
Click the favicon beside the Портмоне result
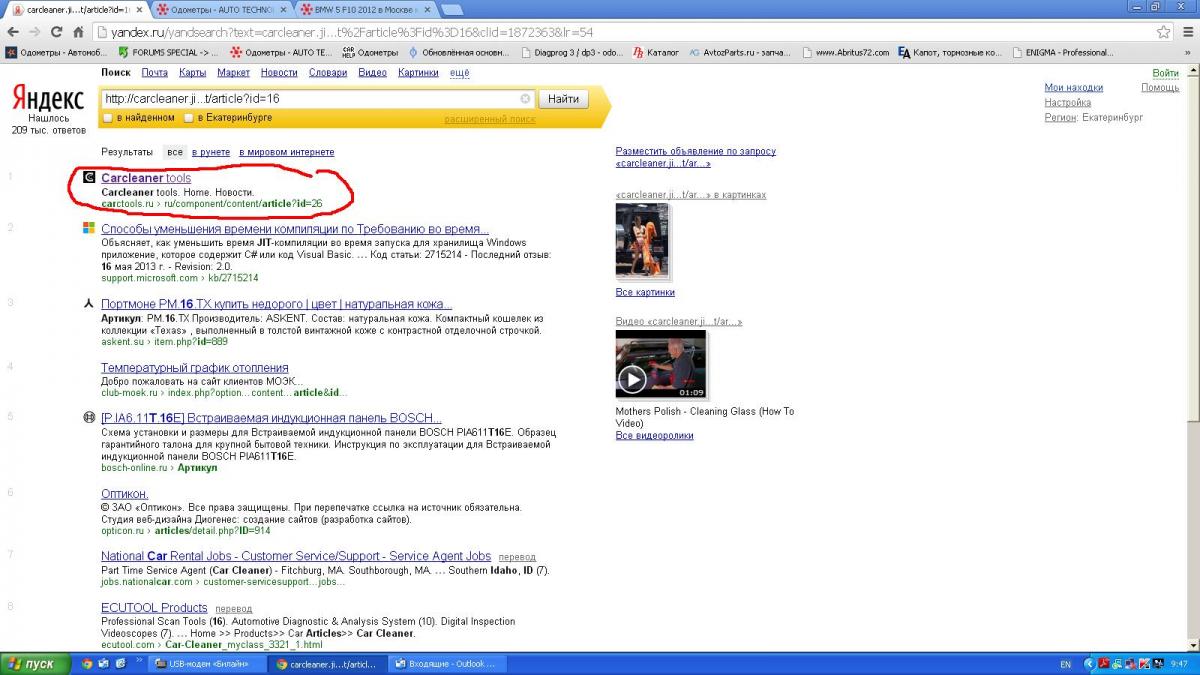tap(88, 304)
